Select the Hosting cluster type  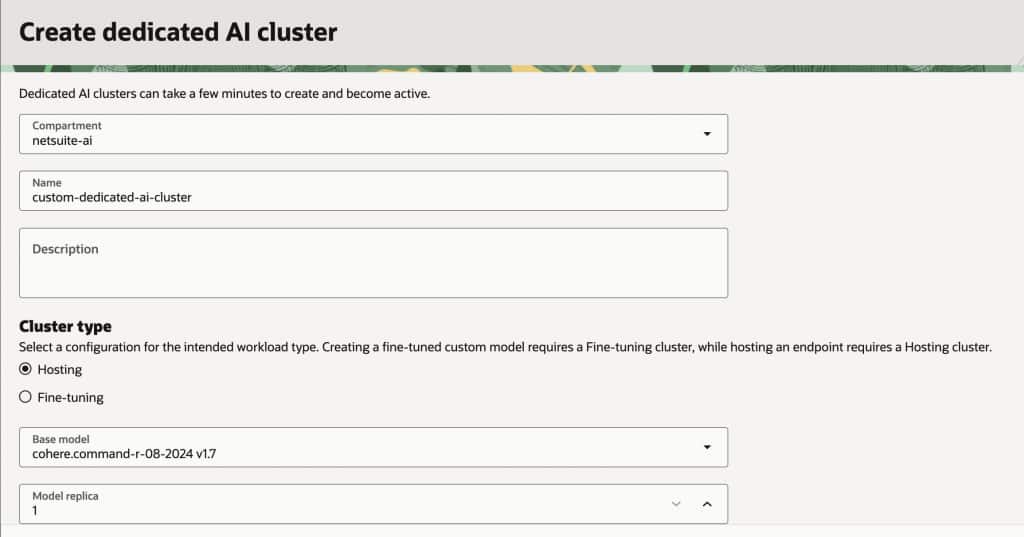25,369
